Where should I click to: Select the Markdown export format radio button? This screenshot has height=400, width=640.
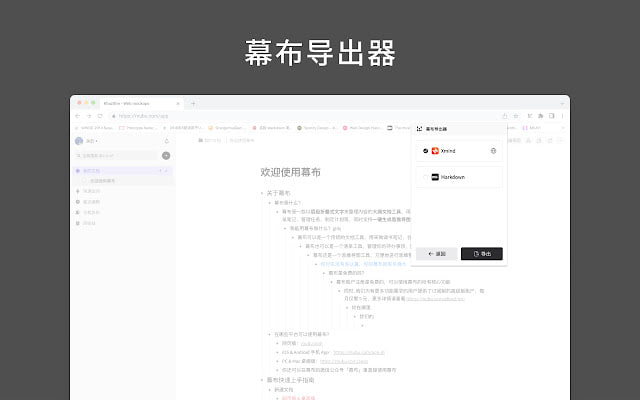tap(426, 177)
